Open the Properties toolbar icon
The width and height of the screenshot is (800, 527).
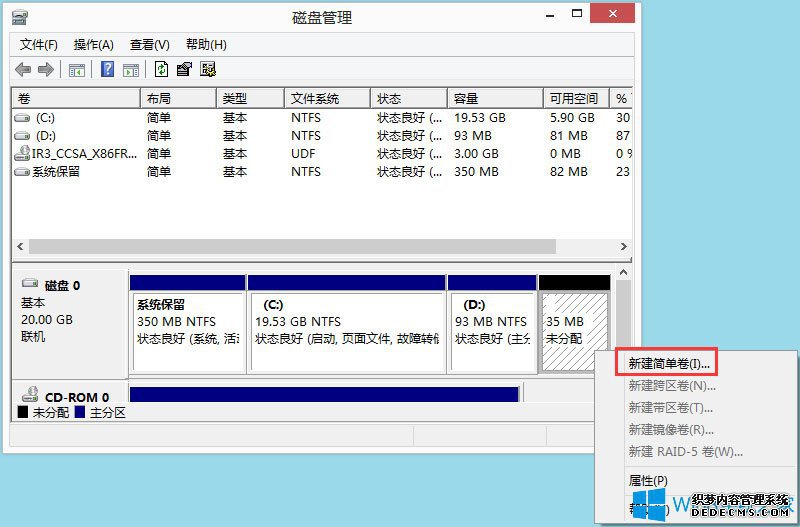coord(184,69)
